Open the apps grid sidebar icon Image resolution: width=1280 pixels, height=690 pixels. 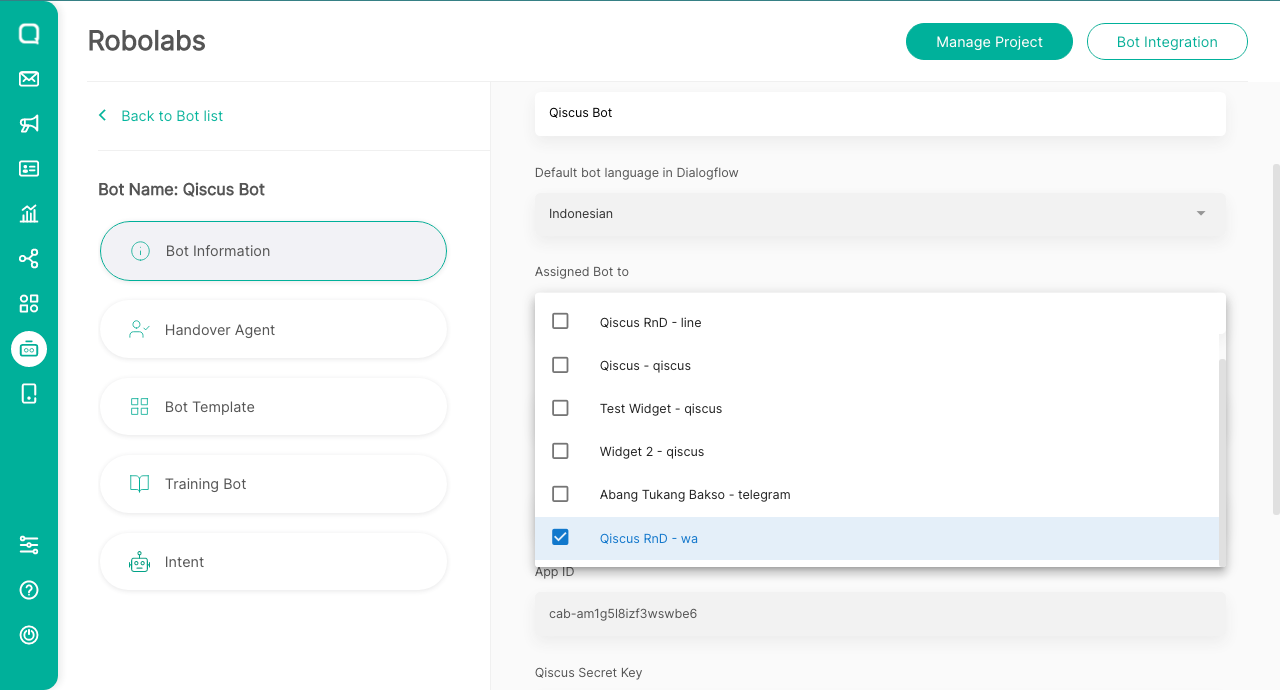coord(29,304)
